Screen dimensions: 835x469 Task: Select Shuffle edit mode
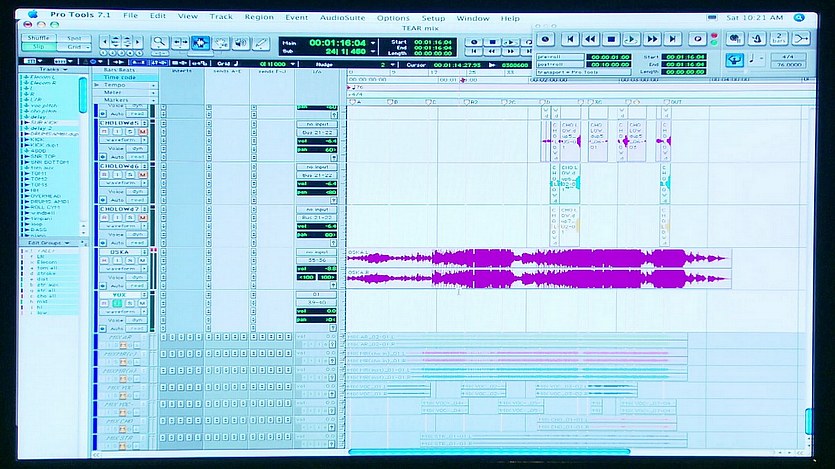[38, 38]
